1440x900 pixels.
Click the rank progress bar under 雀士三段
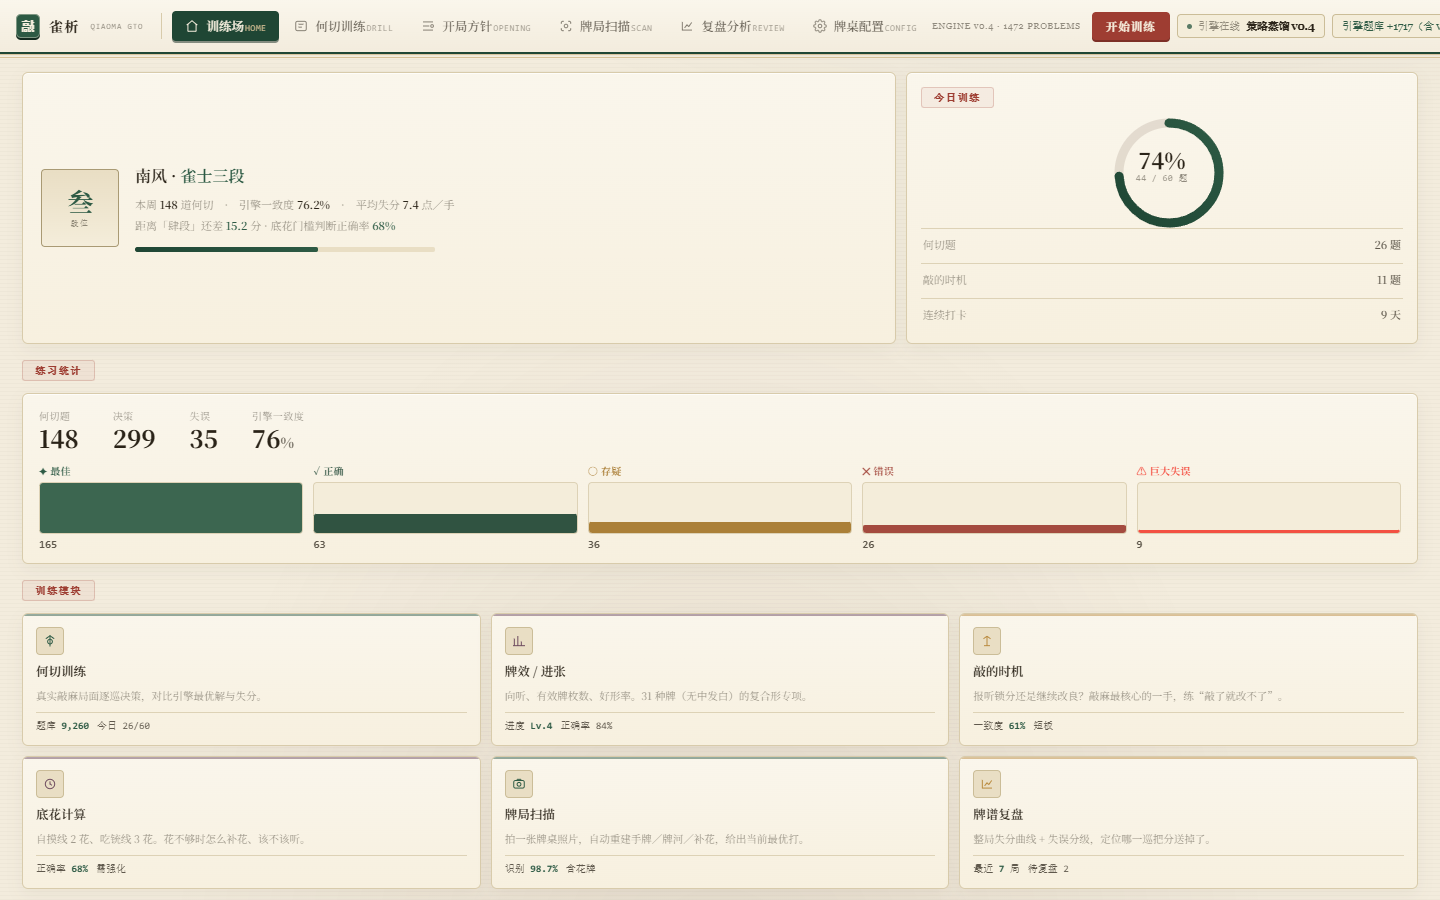(x=285, y=250)
